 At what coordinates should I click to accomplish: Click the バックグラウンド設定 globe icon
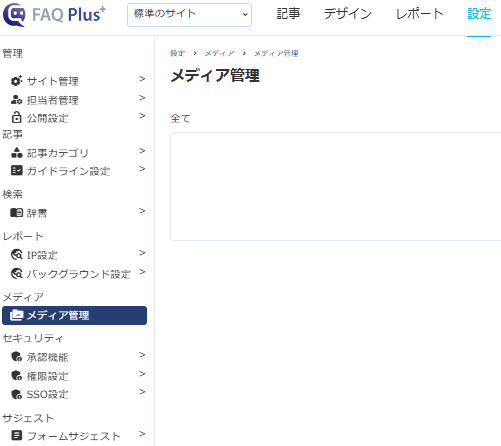(17, 273)
